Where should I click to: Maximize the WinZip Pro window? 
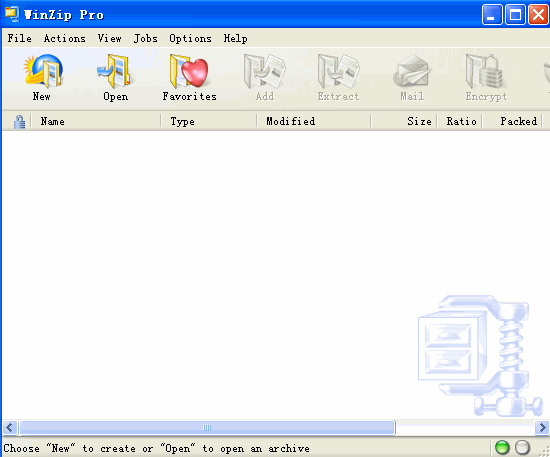515,14
